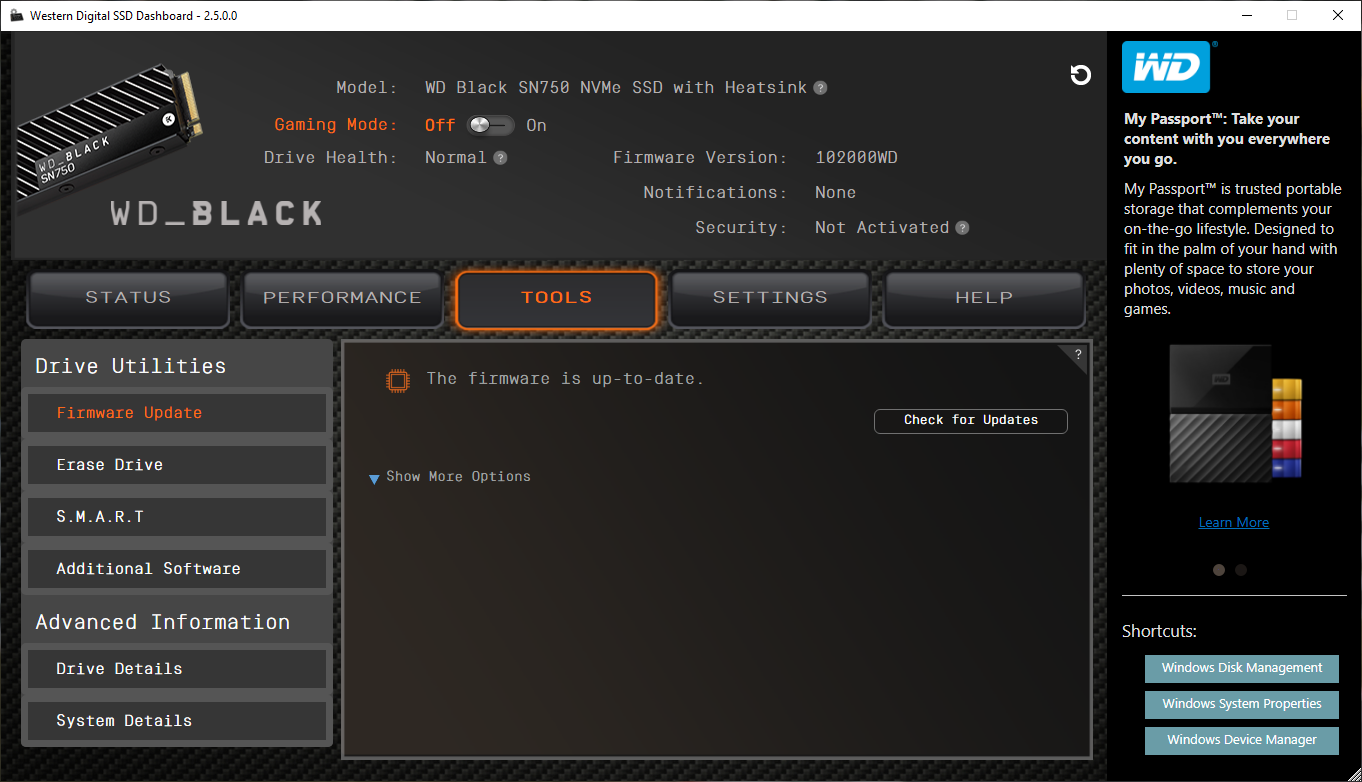Click help icon next to Security status
The width and height of the screenshot is (1362, 782).
click(x=962, y=228)
